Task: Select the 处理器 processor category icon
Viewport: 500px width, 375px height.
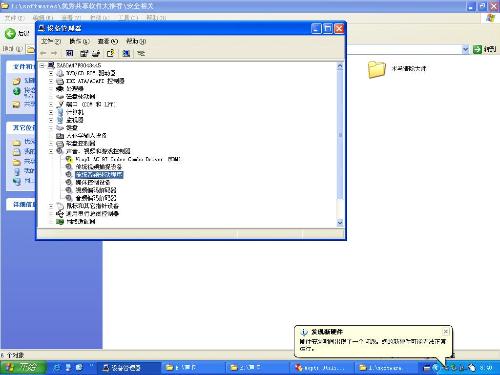Action: [x=60, y=89]
